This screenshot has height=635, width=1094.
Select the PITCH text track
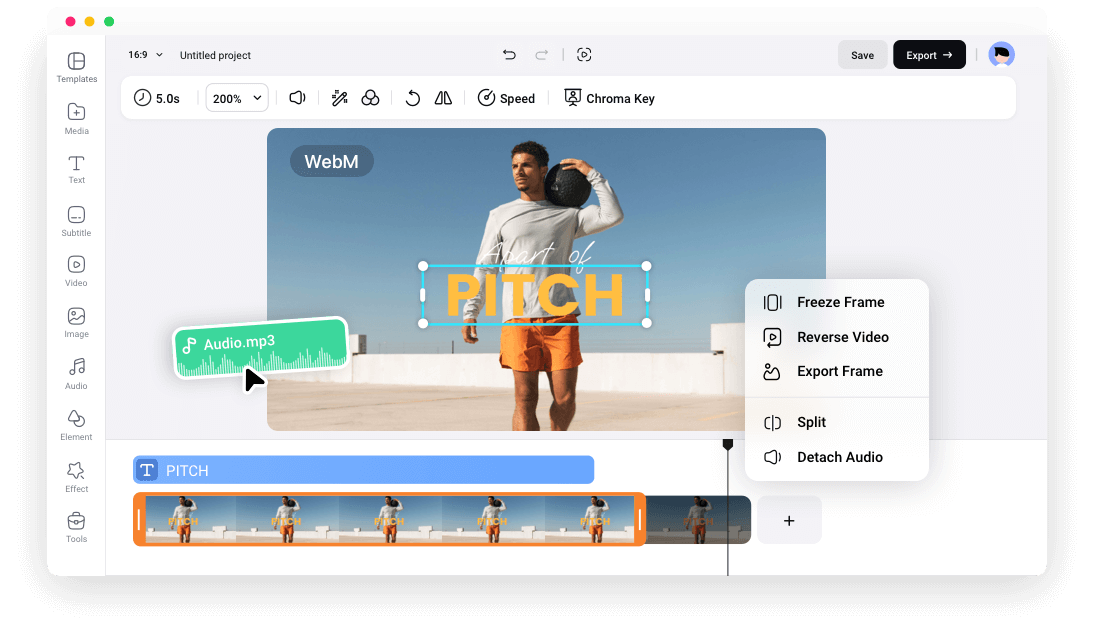(362, 469)
